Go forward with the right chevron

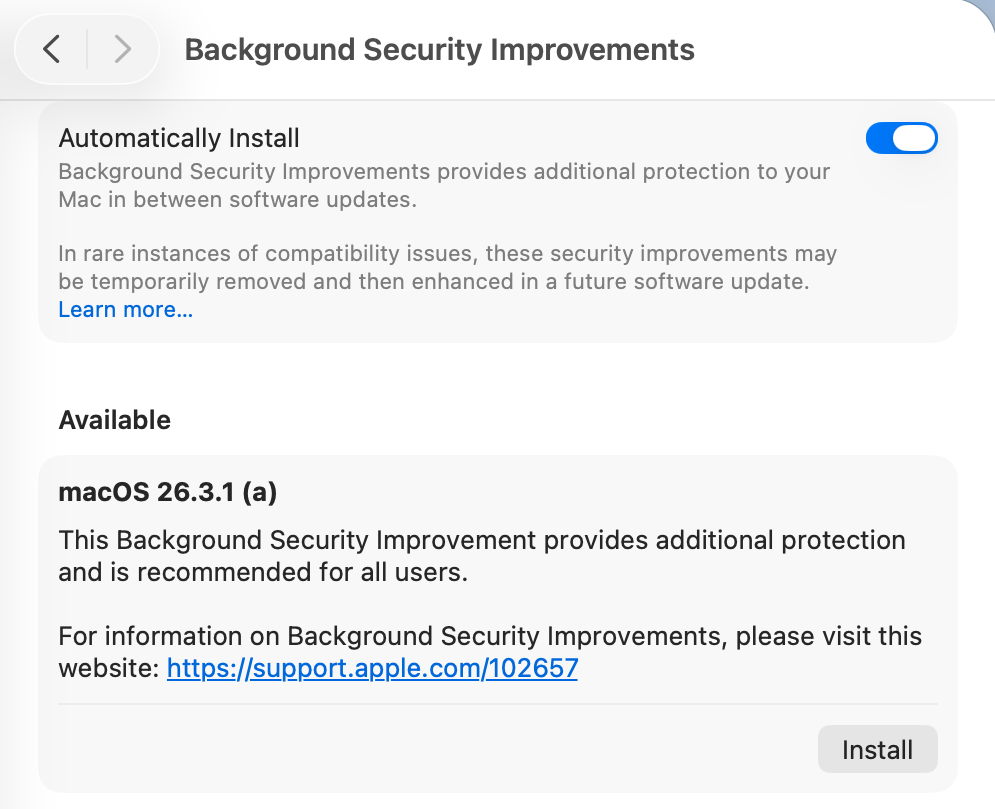(x=122, y=49)
